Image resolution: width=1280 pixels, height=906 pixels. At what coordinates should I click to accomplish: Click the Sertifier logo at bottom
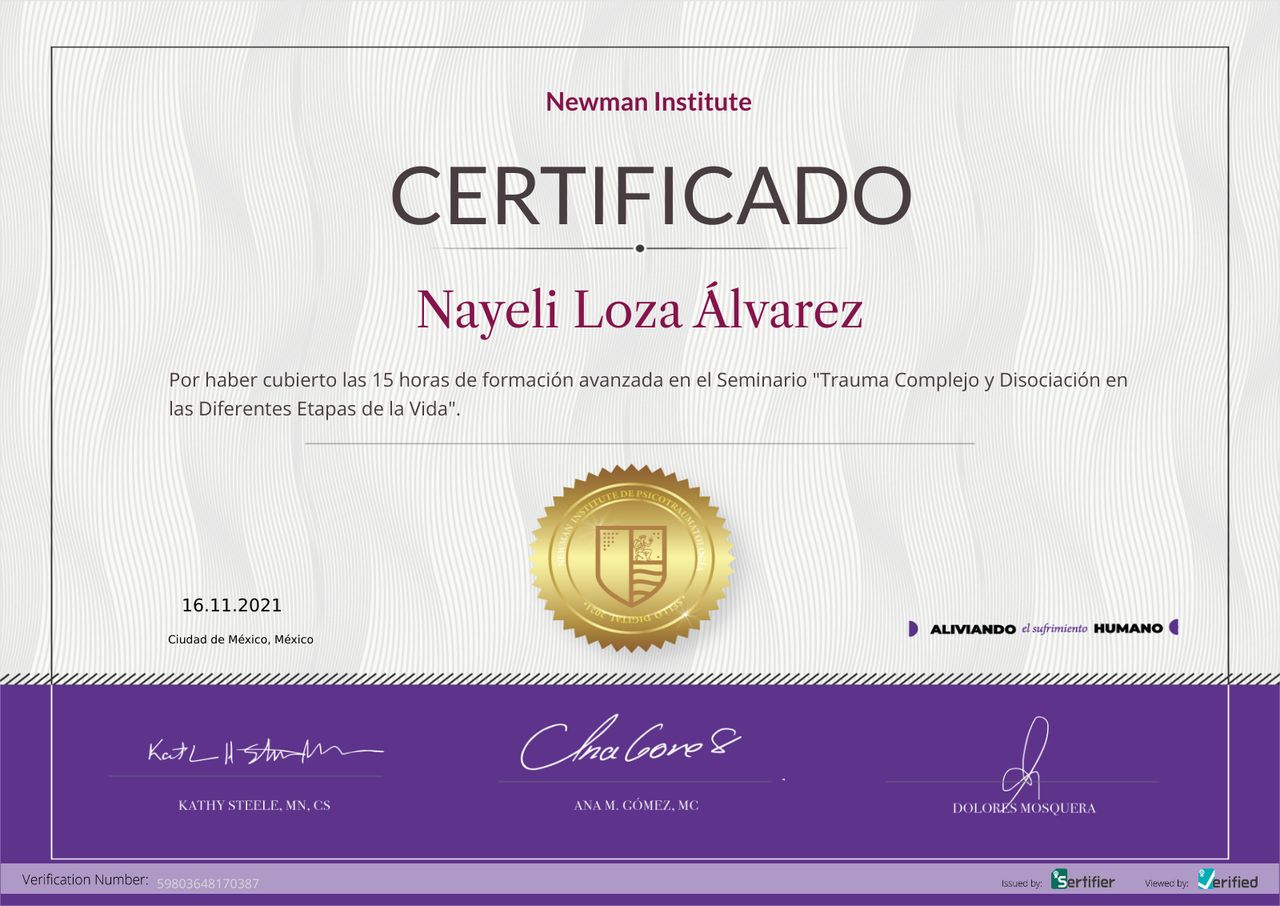point(1082,881)
